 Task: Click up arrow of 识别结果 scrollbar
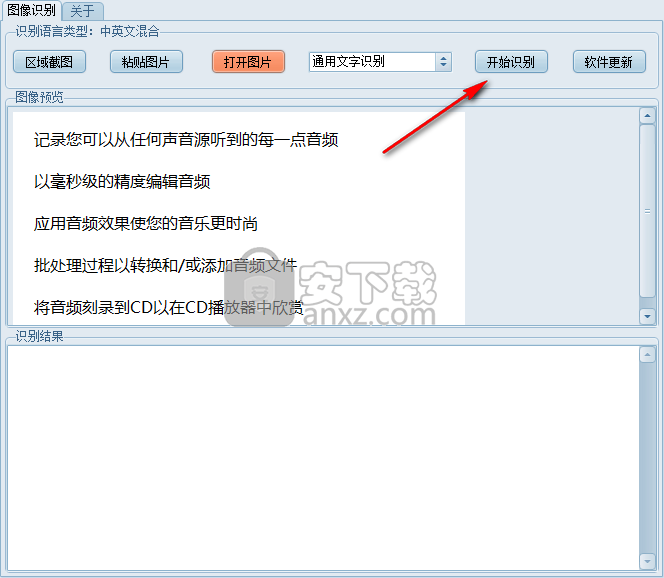(647, 354)
